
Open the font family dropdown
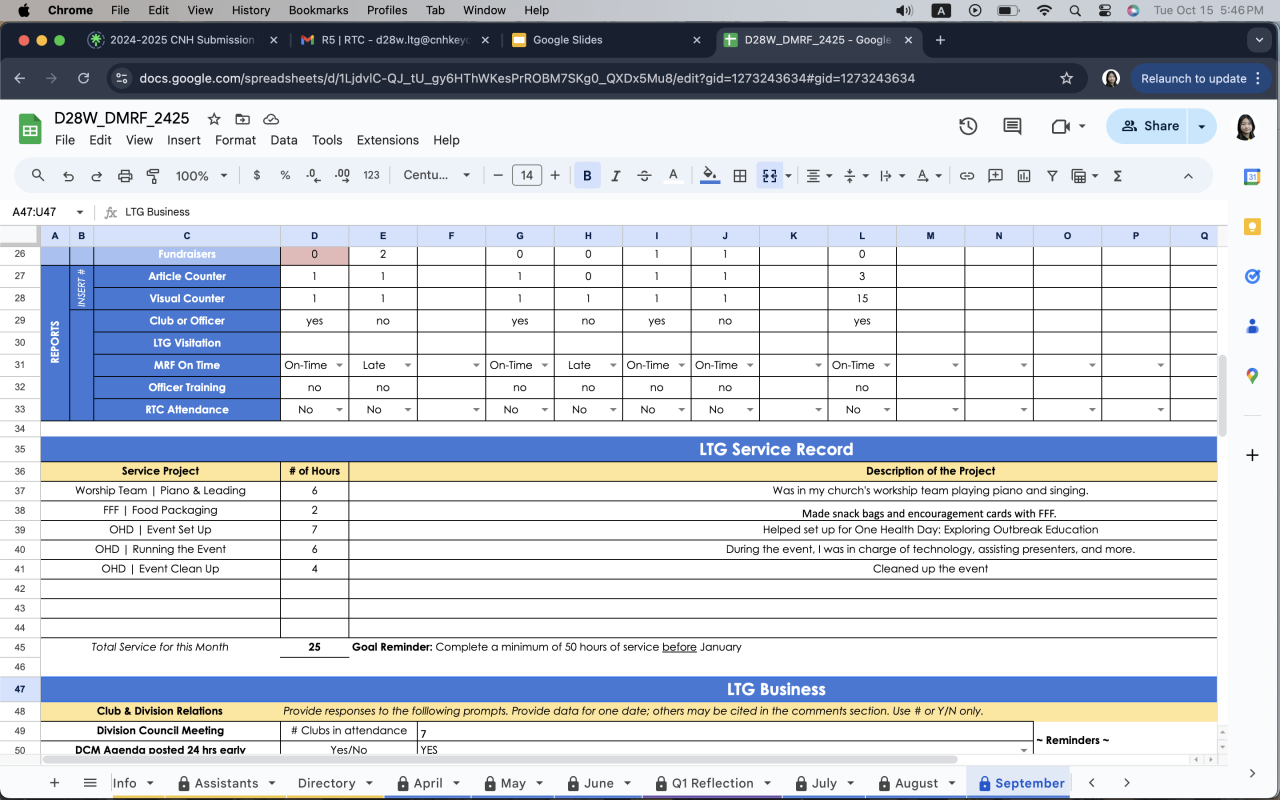[x=436, y=175]
